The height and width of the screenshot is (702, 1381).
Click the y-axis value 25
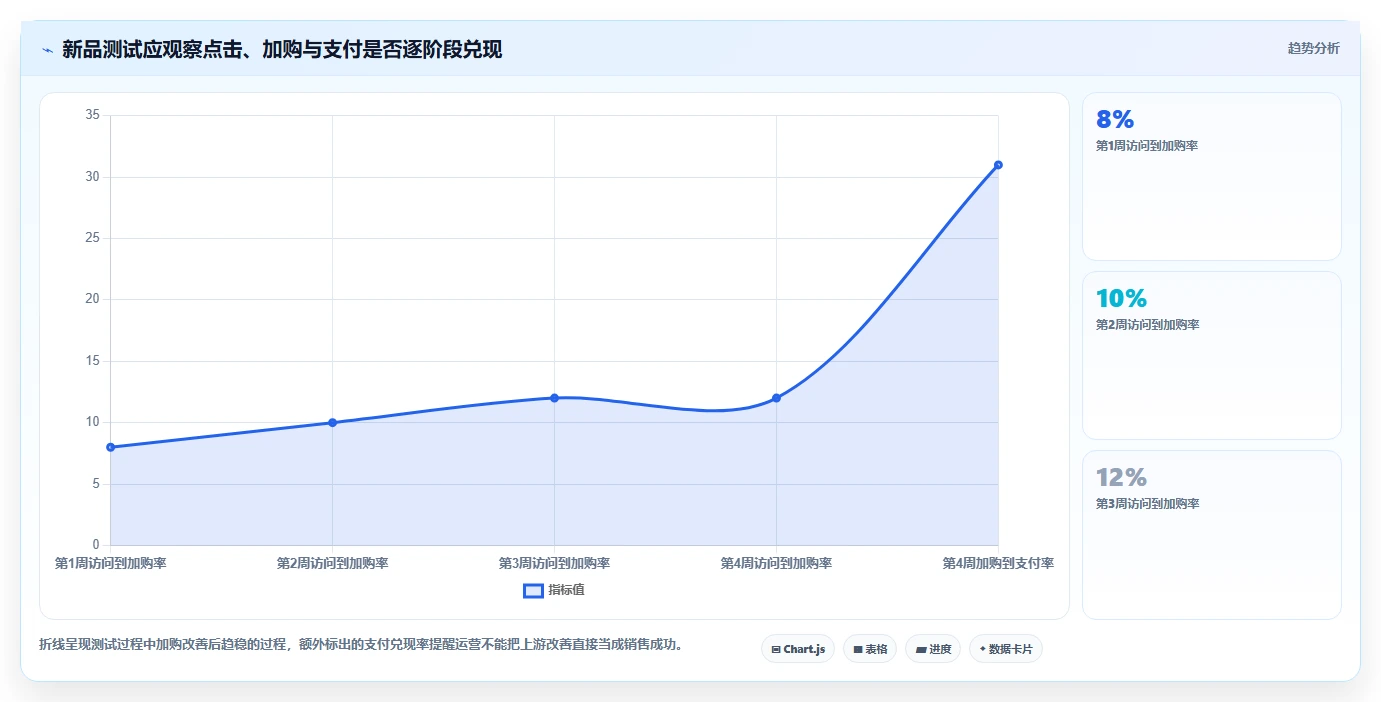tap(93, 238)
